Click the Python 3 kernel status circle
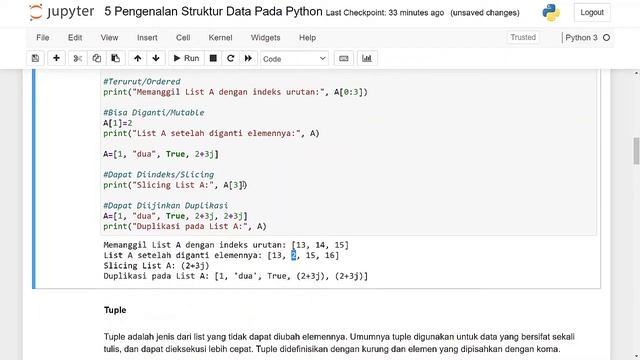This screenshot has width=640, height=360. point(607,38)
